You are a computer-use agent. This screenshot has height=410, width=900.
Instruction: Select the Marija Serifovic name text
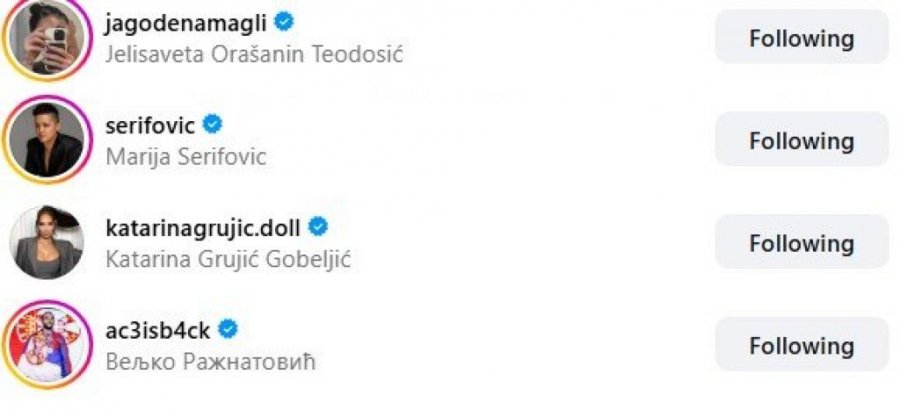pyautogui.click(x=185, y=156)
